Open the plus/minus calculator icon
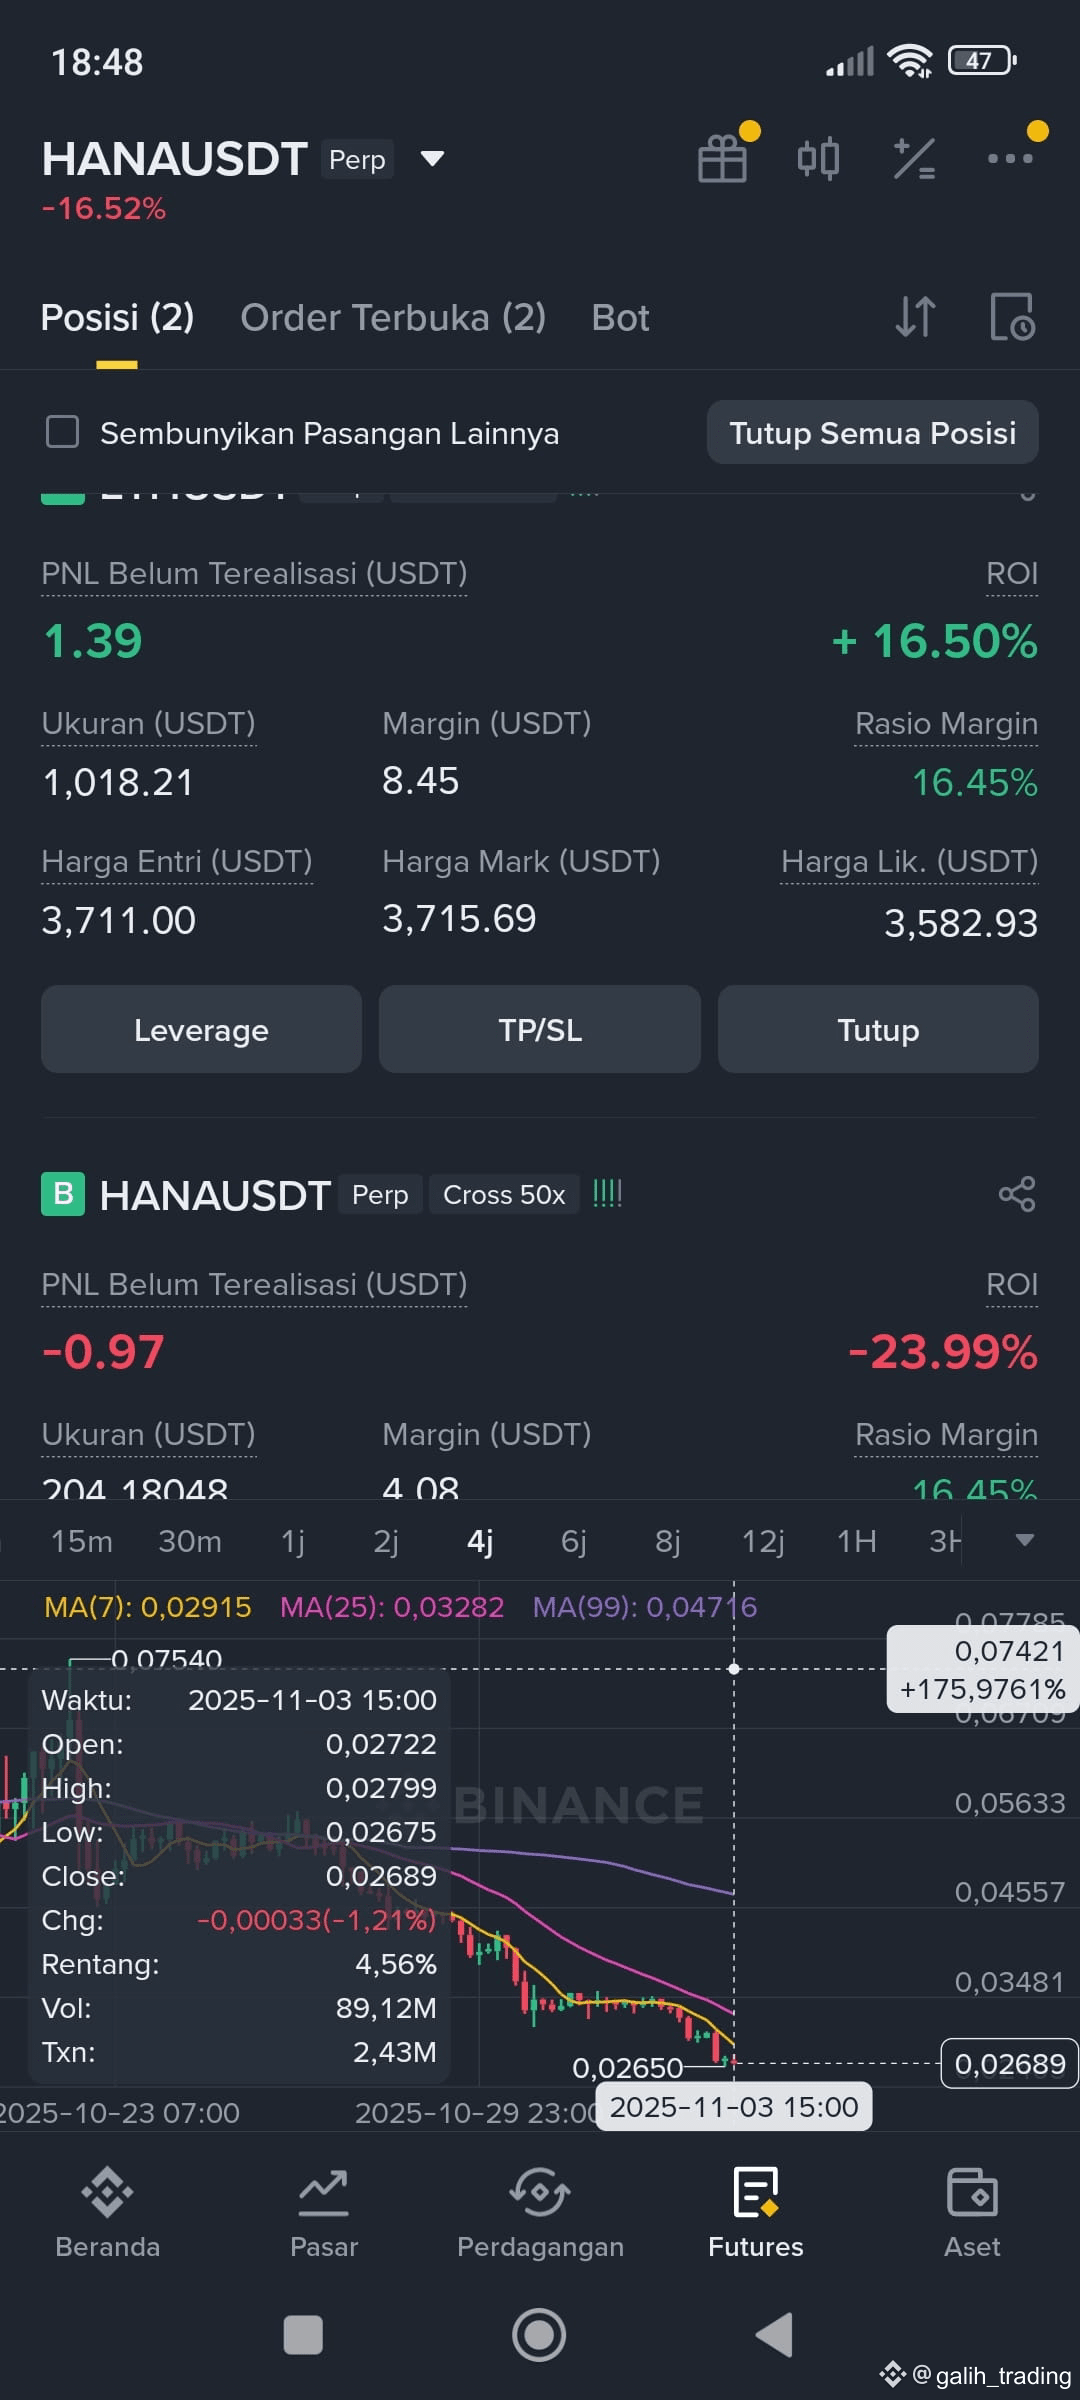 [x=914, y=158]
